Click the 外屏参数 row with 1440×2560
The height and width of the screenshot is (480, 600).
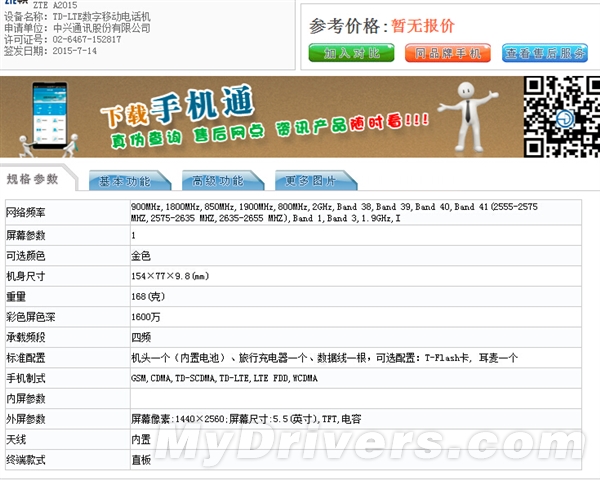293,419
